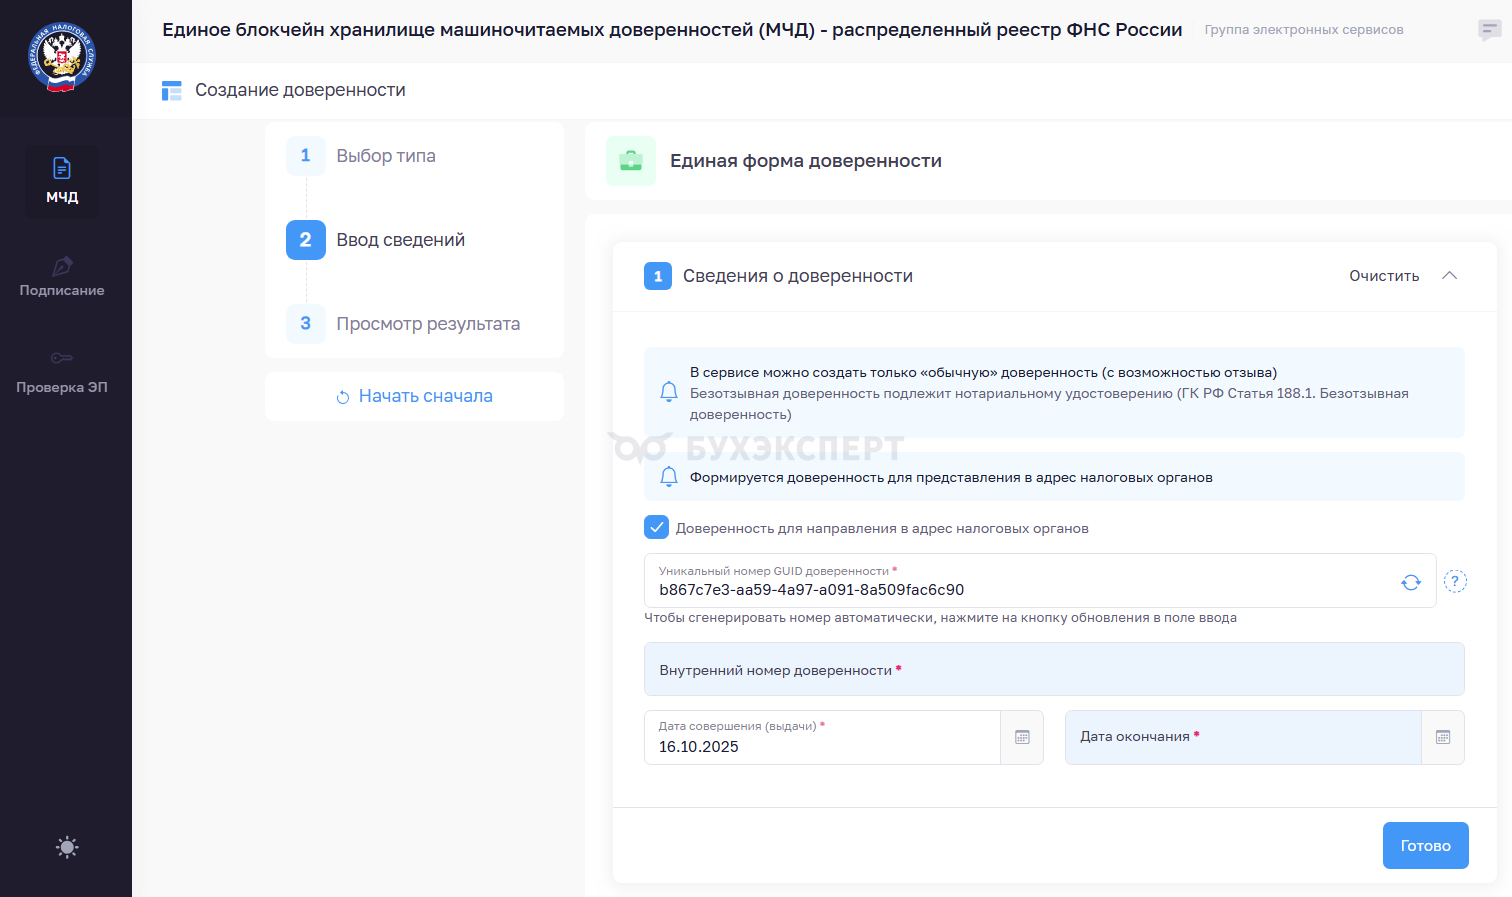This screenshot has height=897, width=1512.
Task: Click the Дата совершения (выдачи) field
Action: (x=822, y=738)
